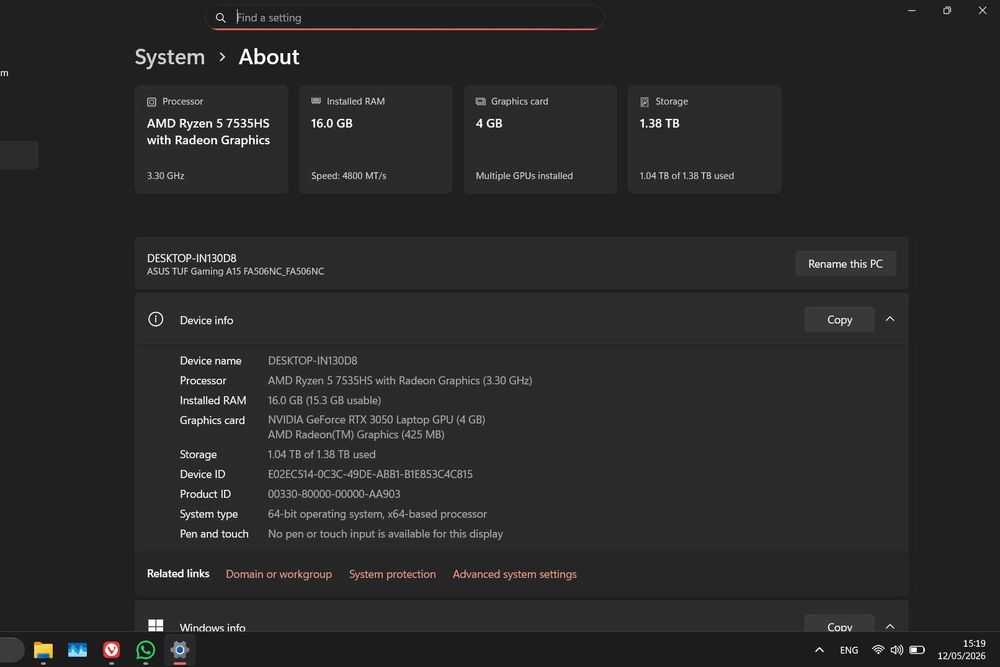Click the battery status tray icon
1000x667 pixels.
[x=917, y=650]
